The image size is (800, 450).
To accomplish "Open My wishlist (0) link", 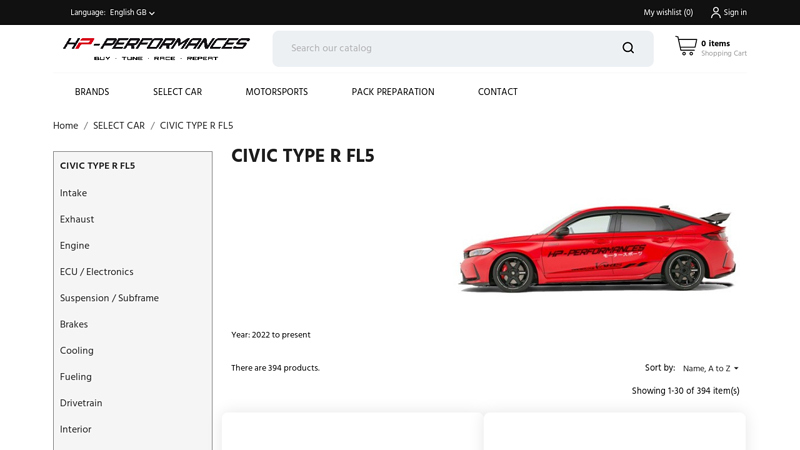I will (x=668, y=12).
